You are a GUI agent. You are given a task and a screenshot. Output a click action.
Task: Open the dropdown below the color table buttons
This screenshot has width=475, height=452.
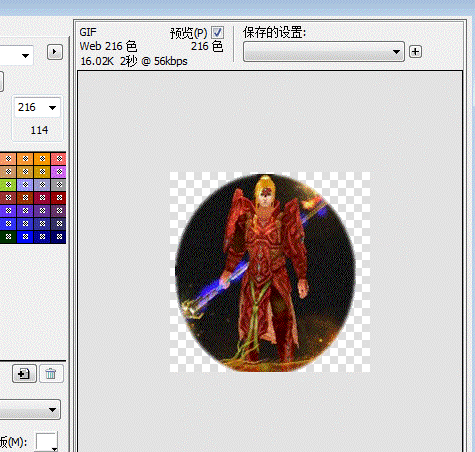pos(30,410)
